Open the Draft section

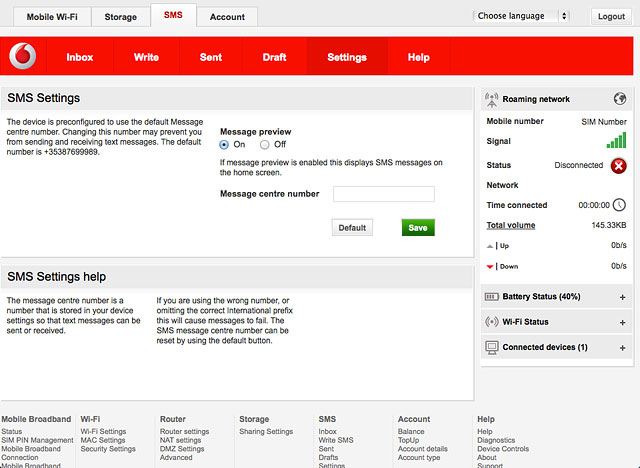[274, 57]
